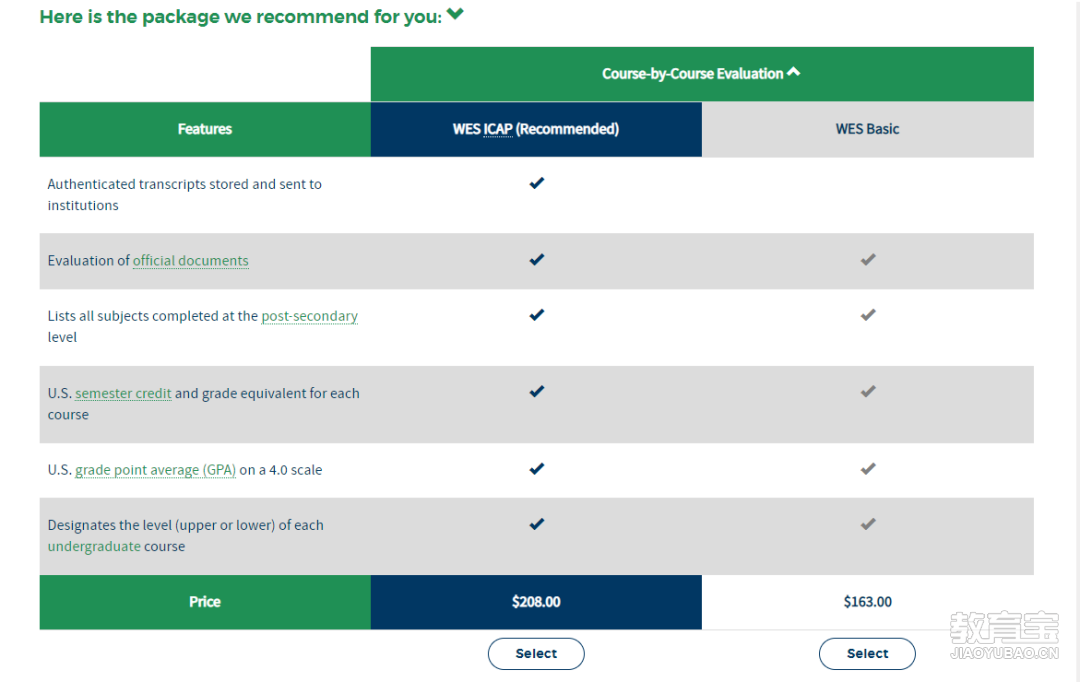Image resolution: width=1080 pixels, height=682 pixels.
Task: Open grade point average (GPA) link
Action: click(x=155, y=470)
